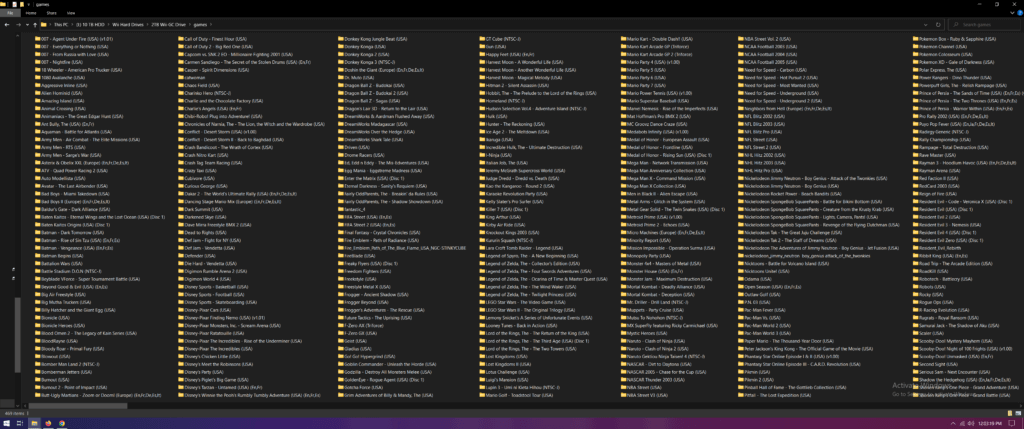This screenshot has height=429, width=1024.
Task: Click the Search games input box
Action: (x=980, y=23)
